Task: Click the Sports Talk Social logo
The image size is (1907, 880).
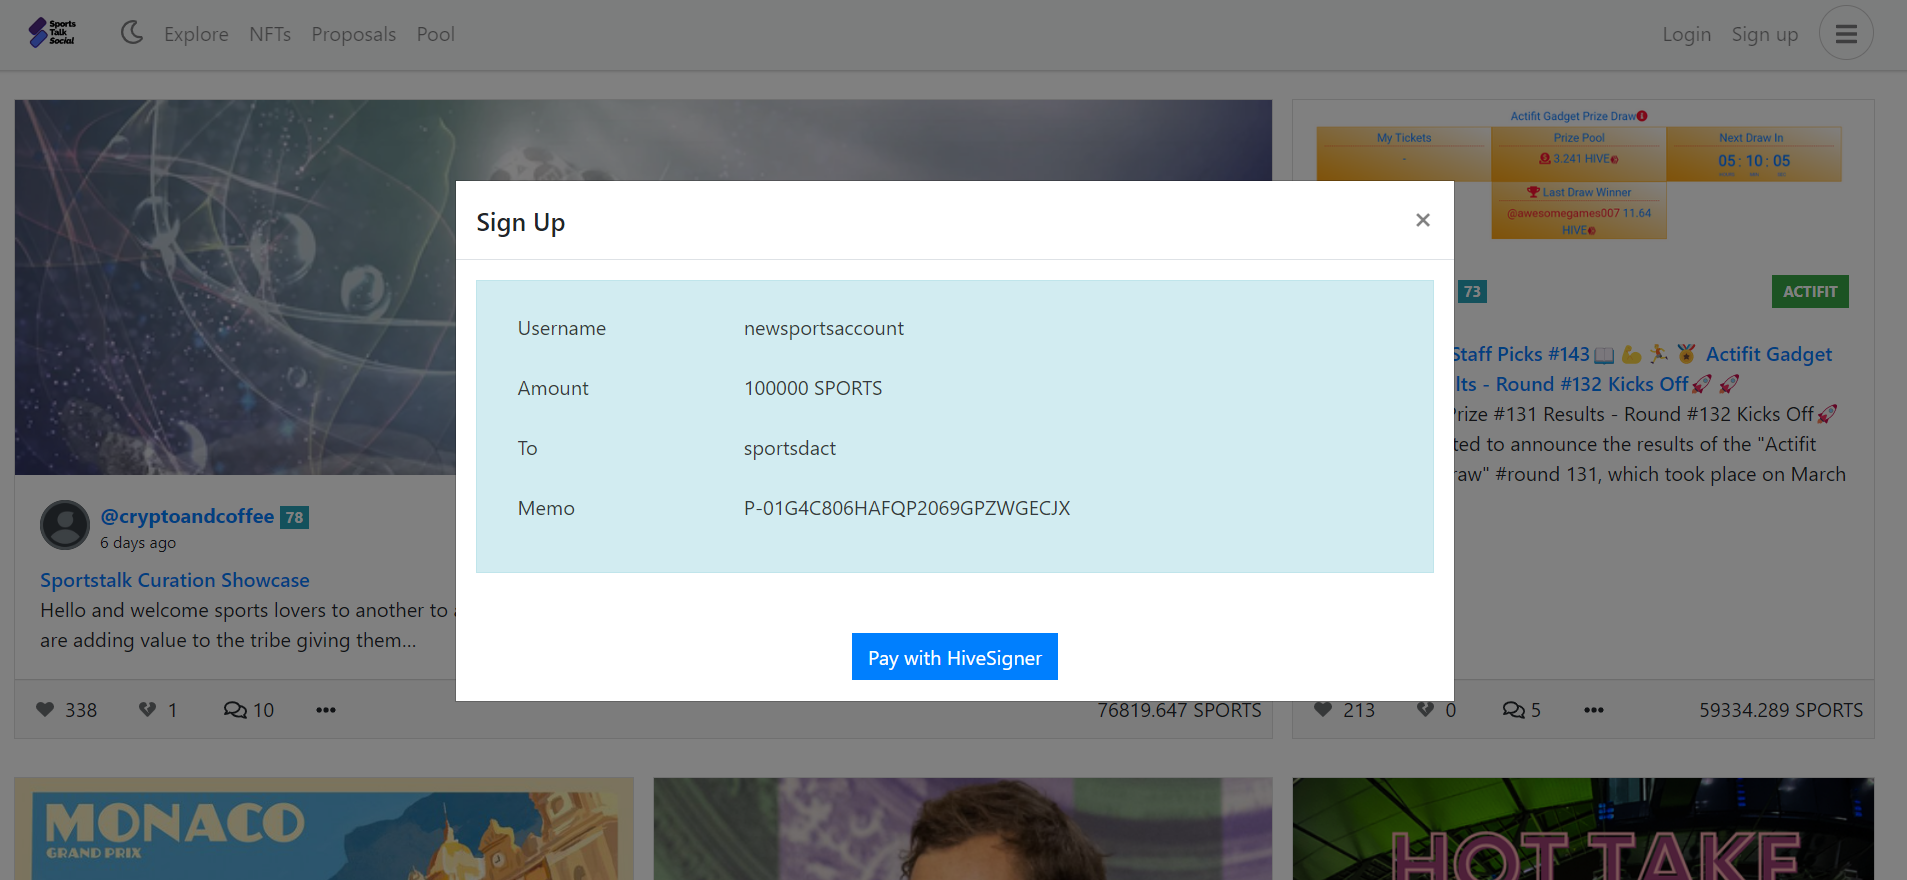Action: pos(53,33)
